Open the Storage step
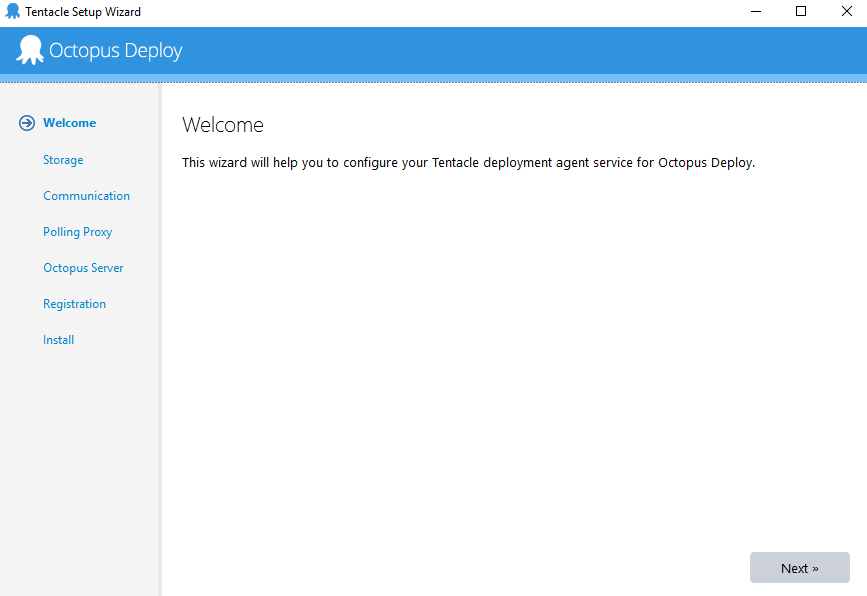This screenshot has height=596, width=867. click(x=63, y=160)
